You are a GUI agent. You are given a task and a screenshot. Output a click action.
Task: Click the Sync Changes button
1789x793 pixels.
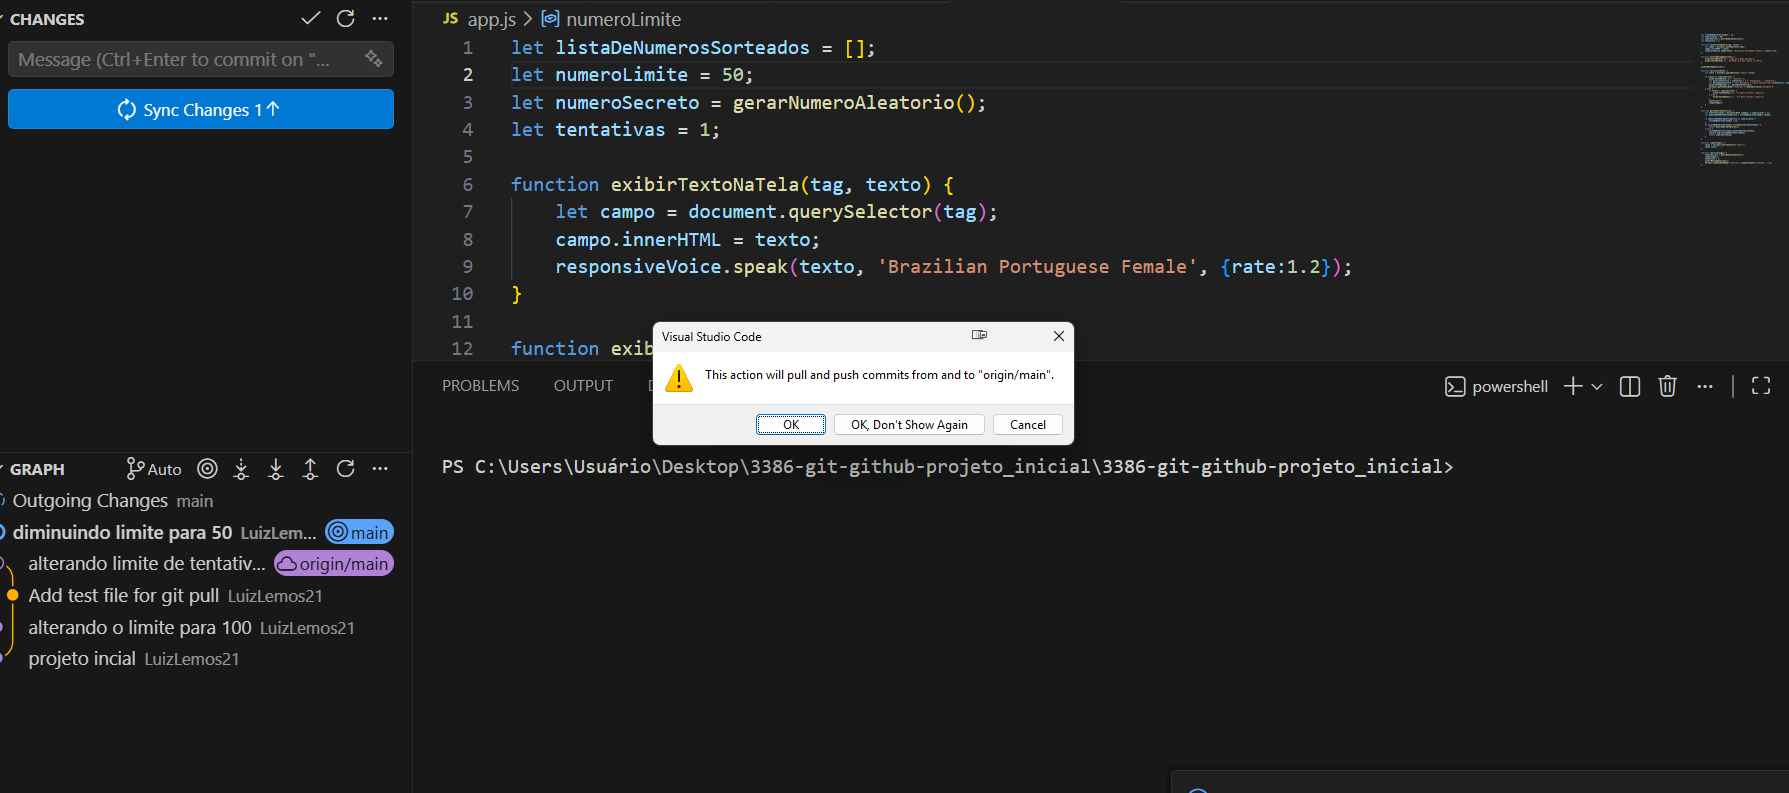click(200, 109)
